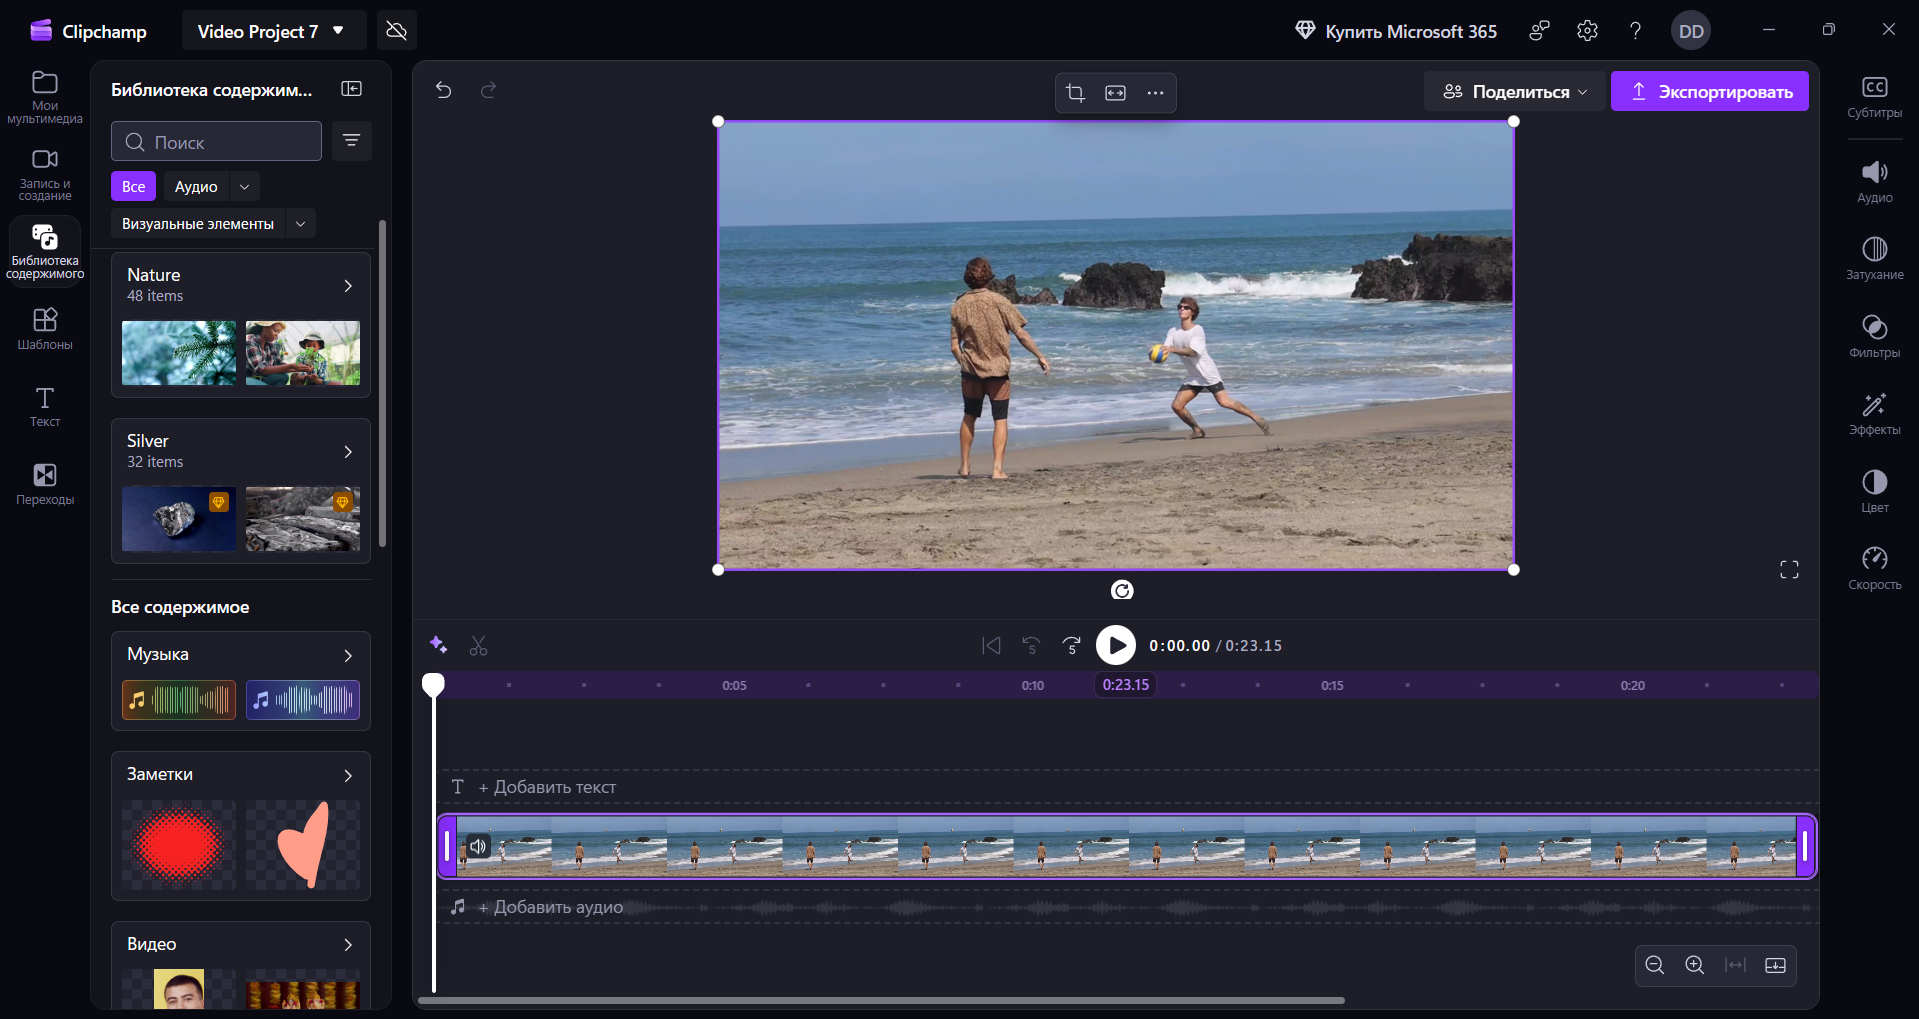Open the Speed (Скорость) panel
1919x1019 pixels.
1875,568
